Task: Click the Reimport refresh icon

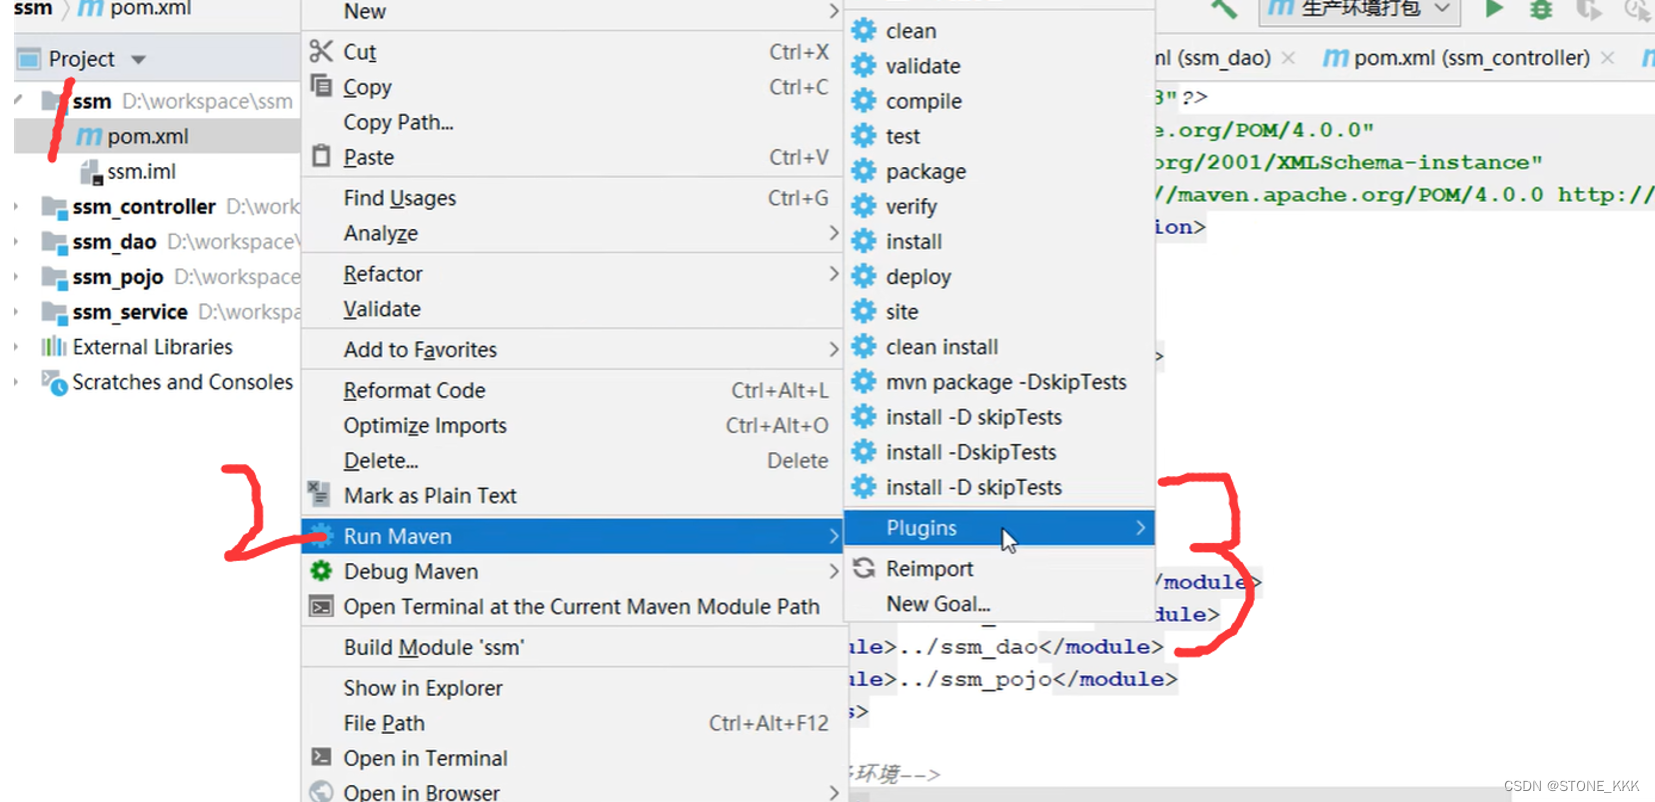Action: 864,568
